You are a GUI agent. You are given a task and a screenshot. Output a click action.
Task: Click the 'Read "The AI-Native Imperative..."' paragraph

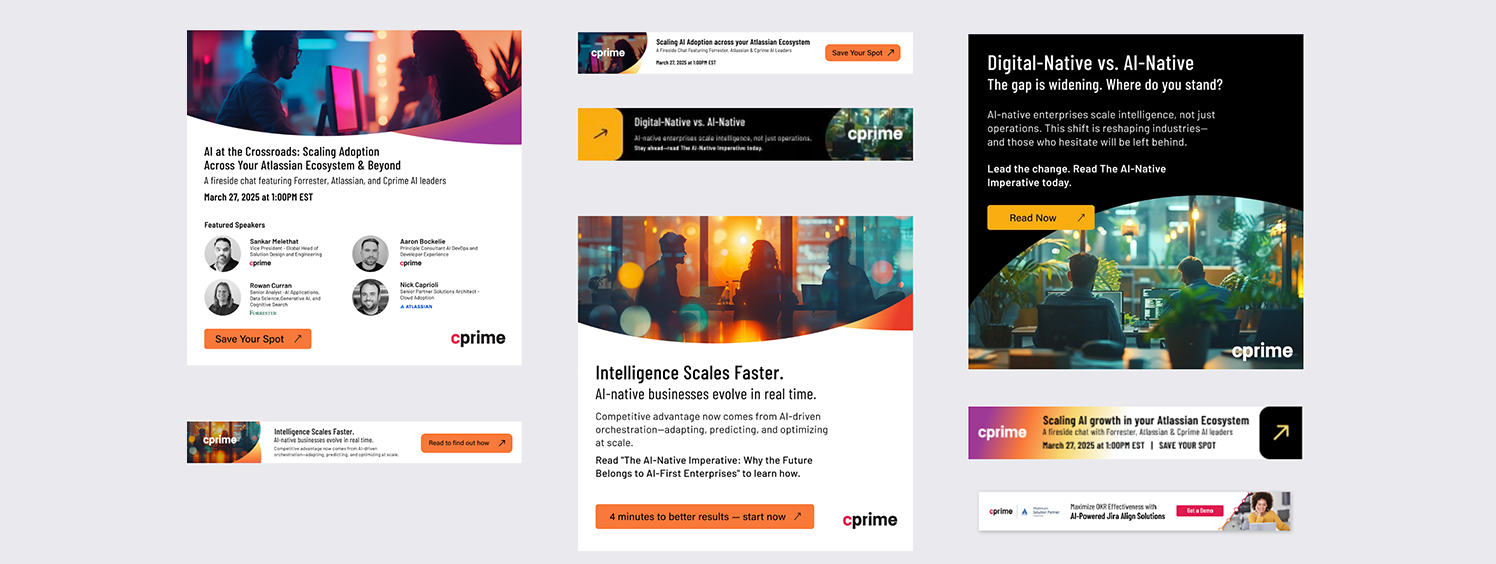tap(704, 467)
